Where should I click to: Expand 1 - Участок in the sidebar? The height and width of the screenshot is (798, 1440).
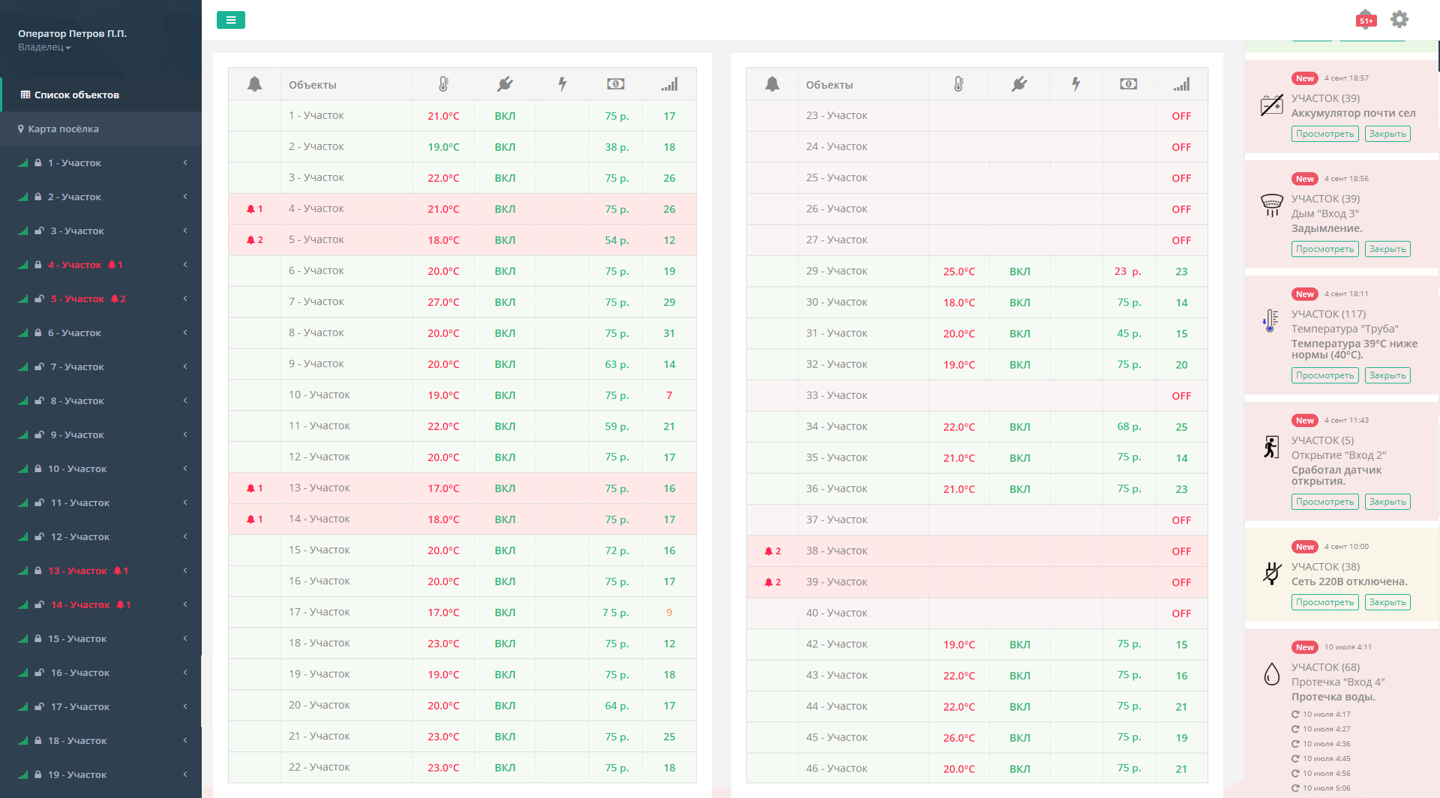coord(185,163)
